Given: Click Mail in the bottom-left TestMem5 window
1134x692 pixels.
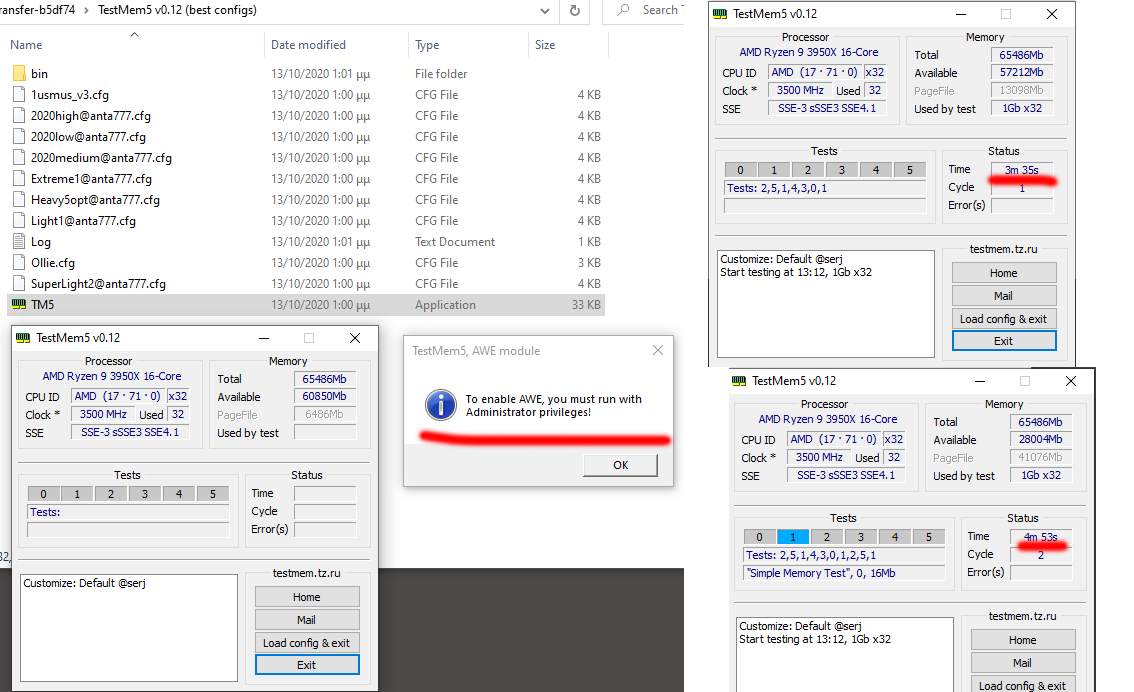Looking at the screenshot, I should click(307, 620).
